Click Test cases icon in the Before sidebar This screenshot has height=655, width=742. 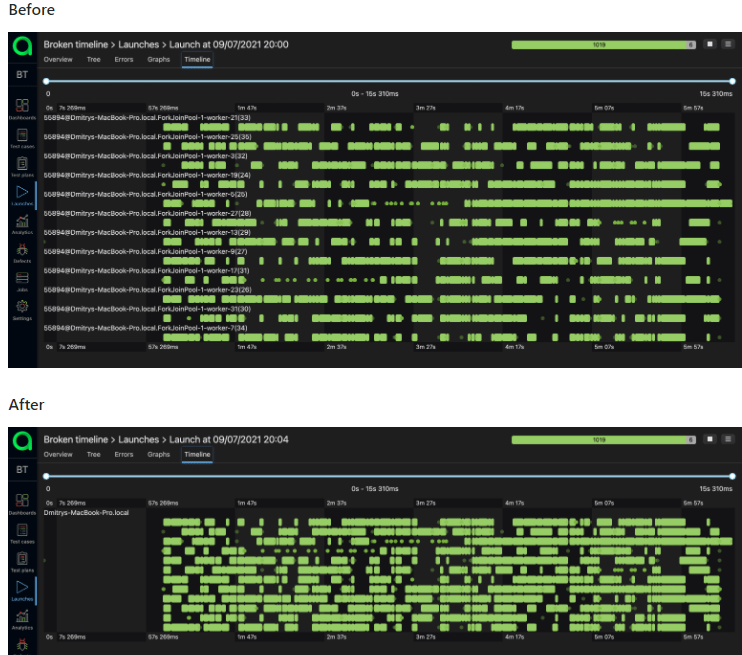click(x=22, y=137)
